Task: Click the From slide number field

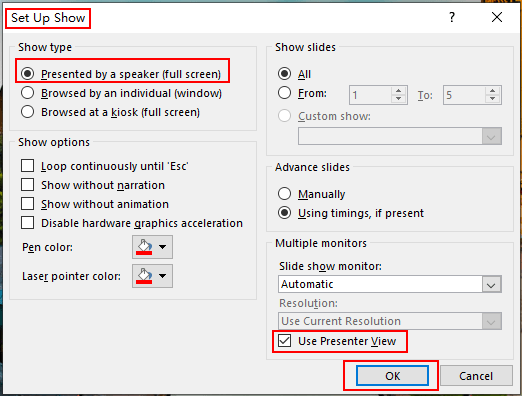Action: coord(370,95)
